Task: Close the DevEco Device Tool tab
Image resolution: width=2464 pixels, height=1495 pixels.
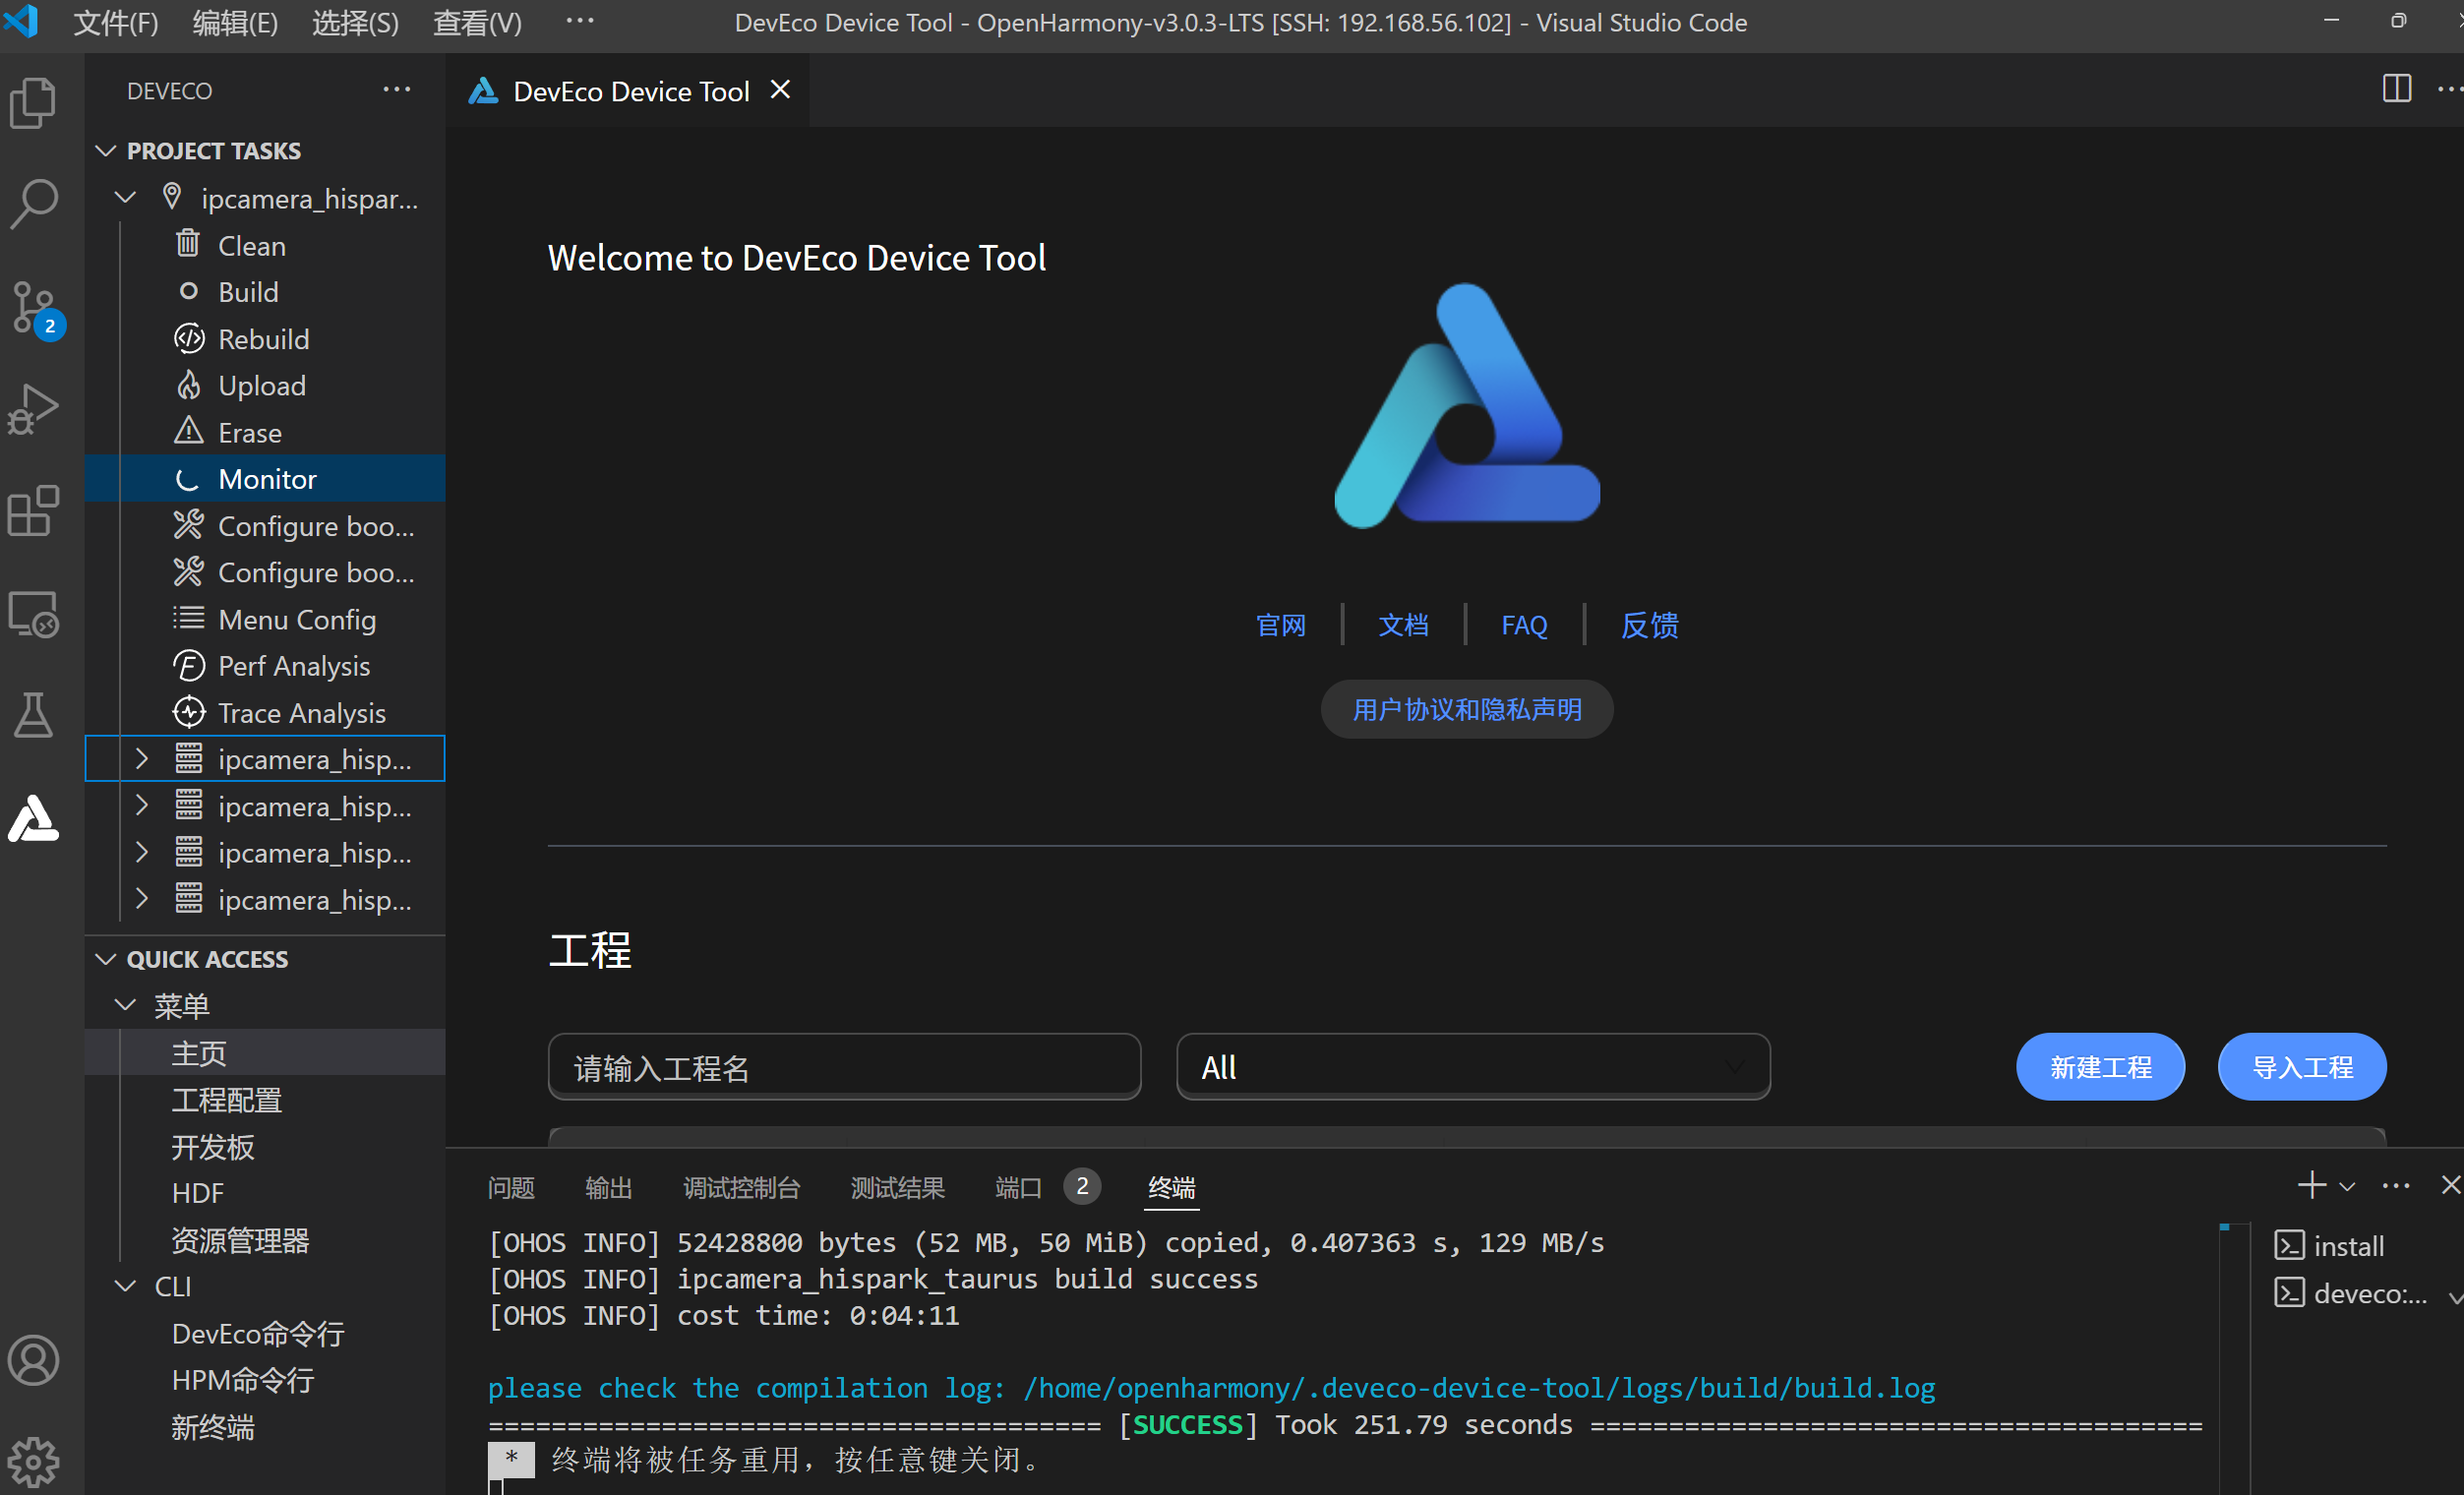Action: tap(780, 90)
